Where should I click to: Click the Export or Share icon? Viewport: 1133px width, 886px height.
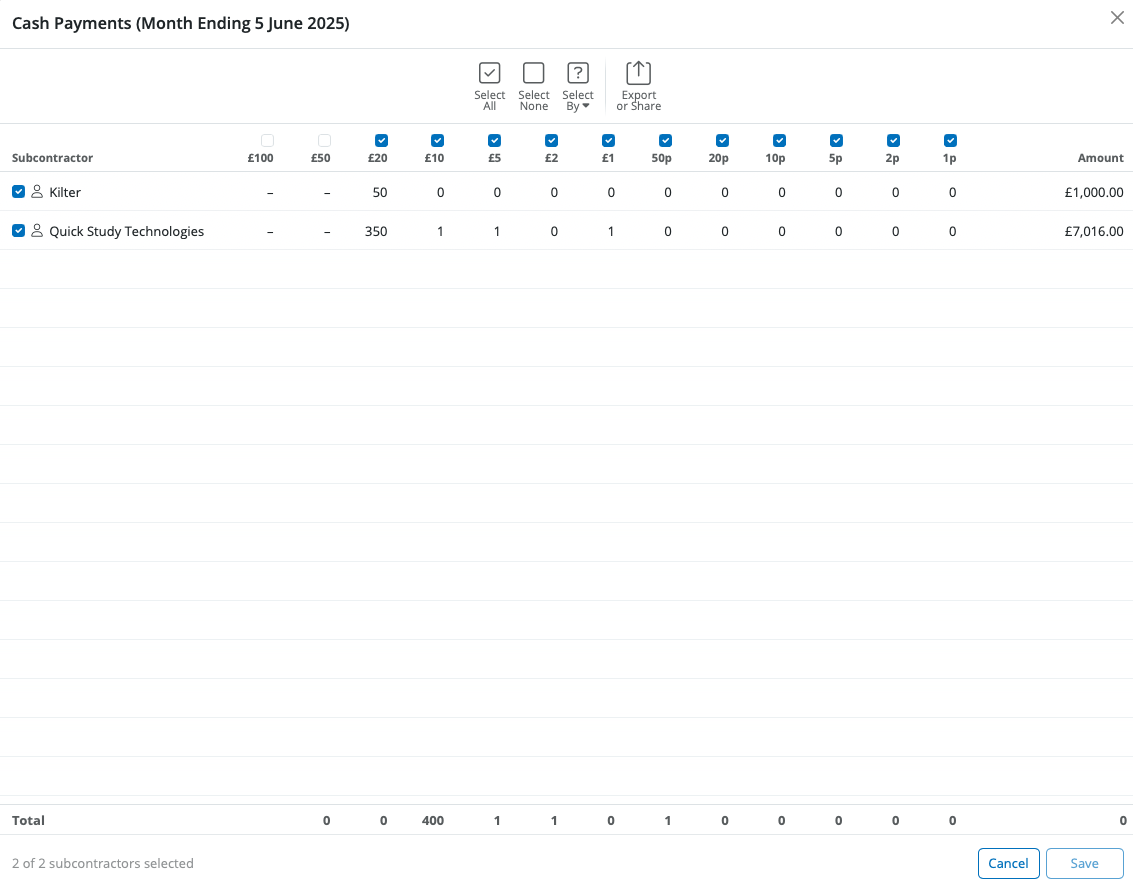click(638, 74)
